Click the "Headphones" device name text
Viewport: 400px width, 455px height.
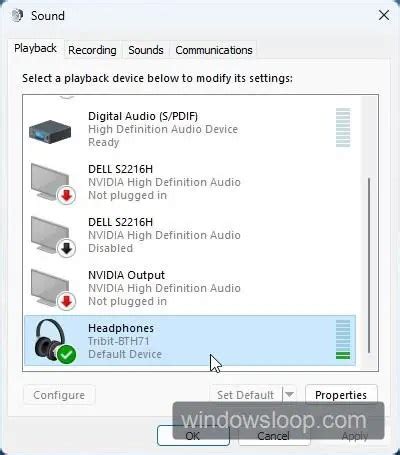(x=121, y=328)
